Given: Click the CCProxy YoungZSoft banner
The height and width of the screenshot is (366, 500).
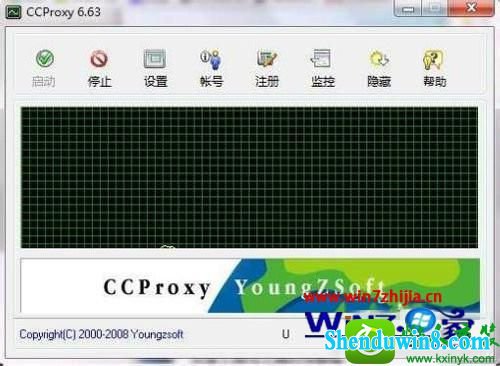Looking at the screenshot, I should (x=250, y=286).
